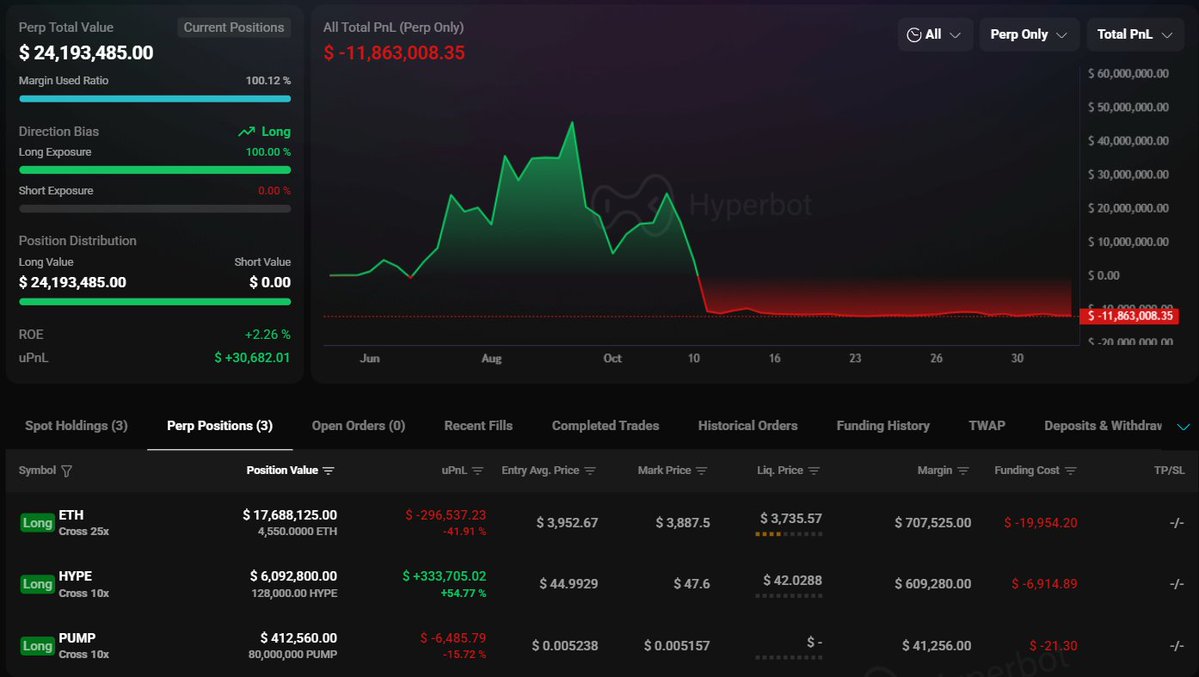The height and width of the screenshot is (677, 1199).
Task: Click the PUMP symbol name
Action: pyautogui.click(x=77, y=638)
